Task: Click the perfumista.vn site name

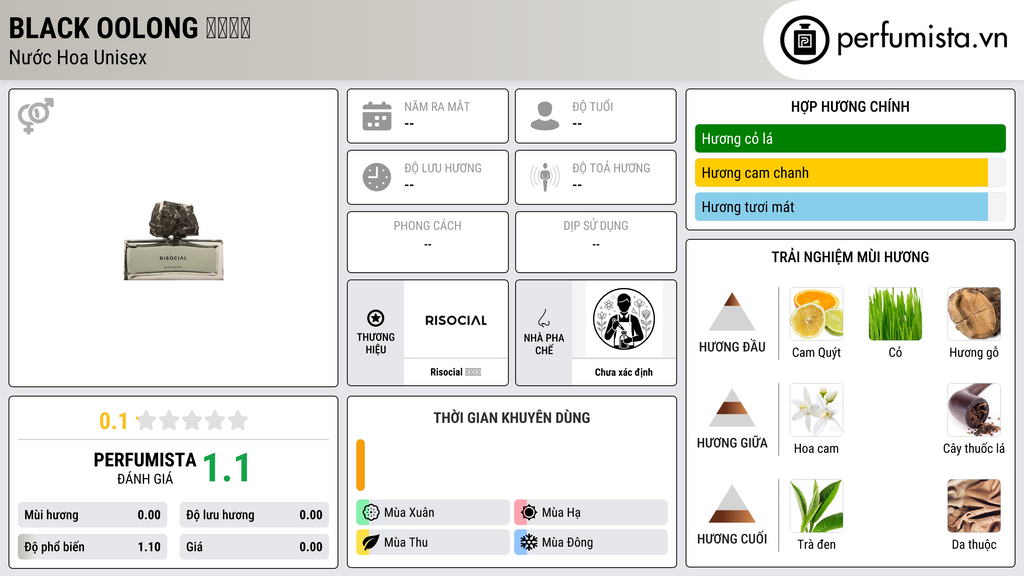Action: pyautogui.click(x=922, y=39)
